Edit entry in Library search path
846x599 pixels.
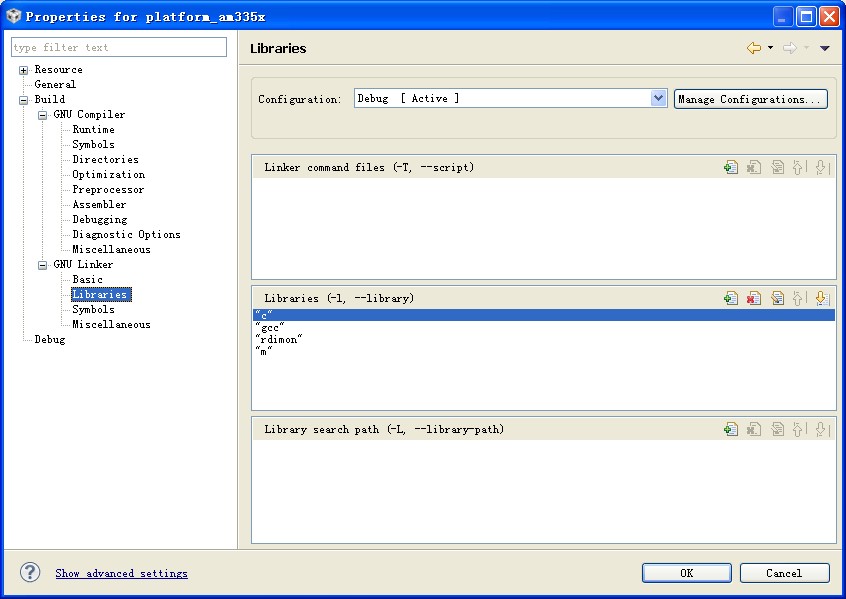(777, 429)
